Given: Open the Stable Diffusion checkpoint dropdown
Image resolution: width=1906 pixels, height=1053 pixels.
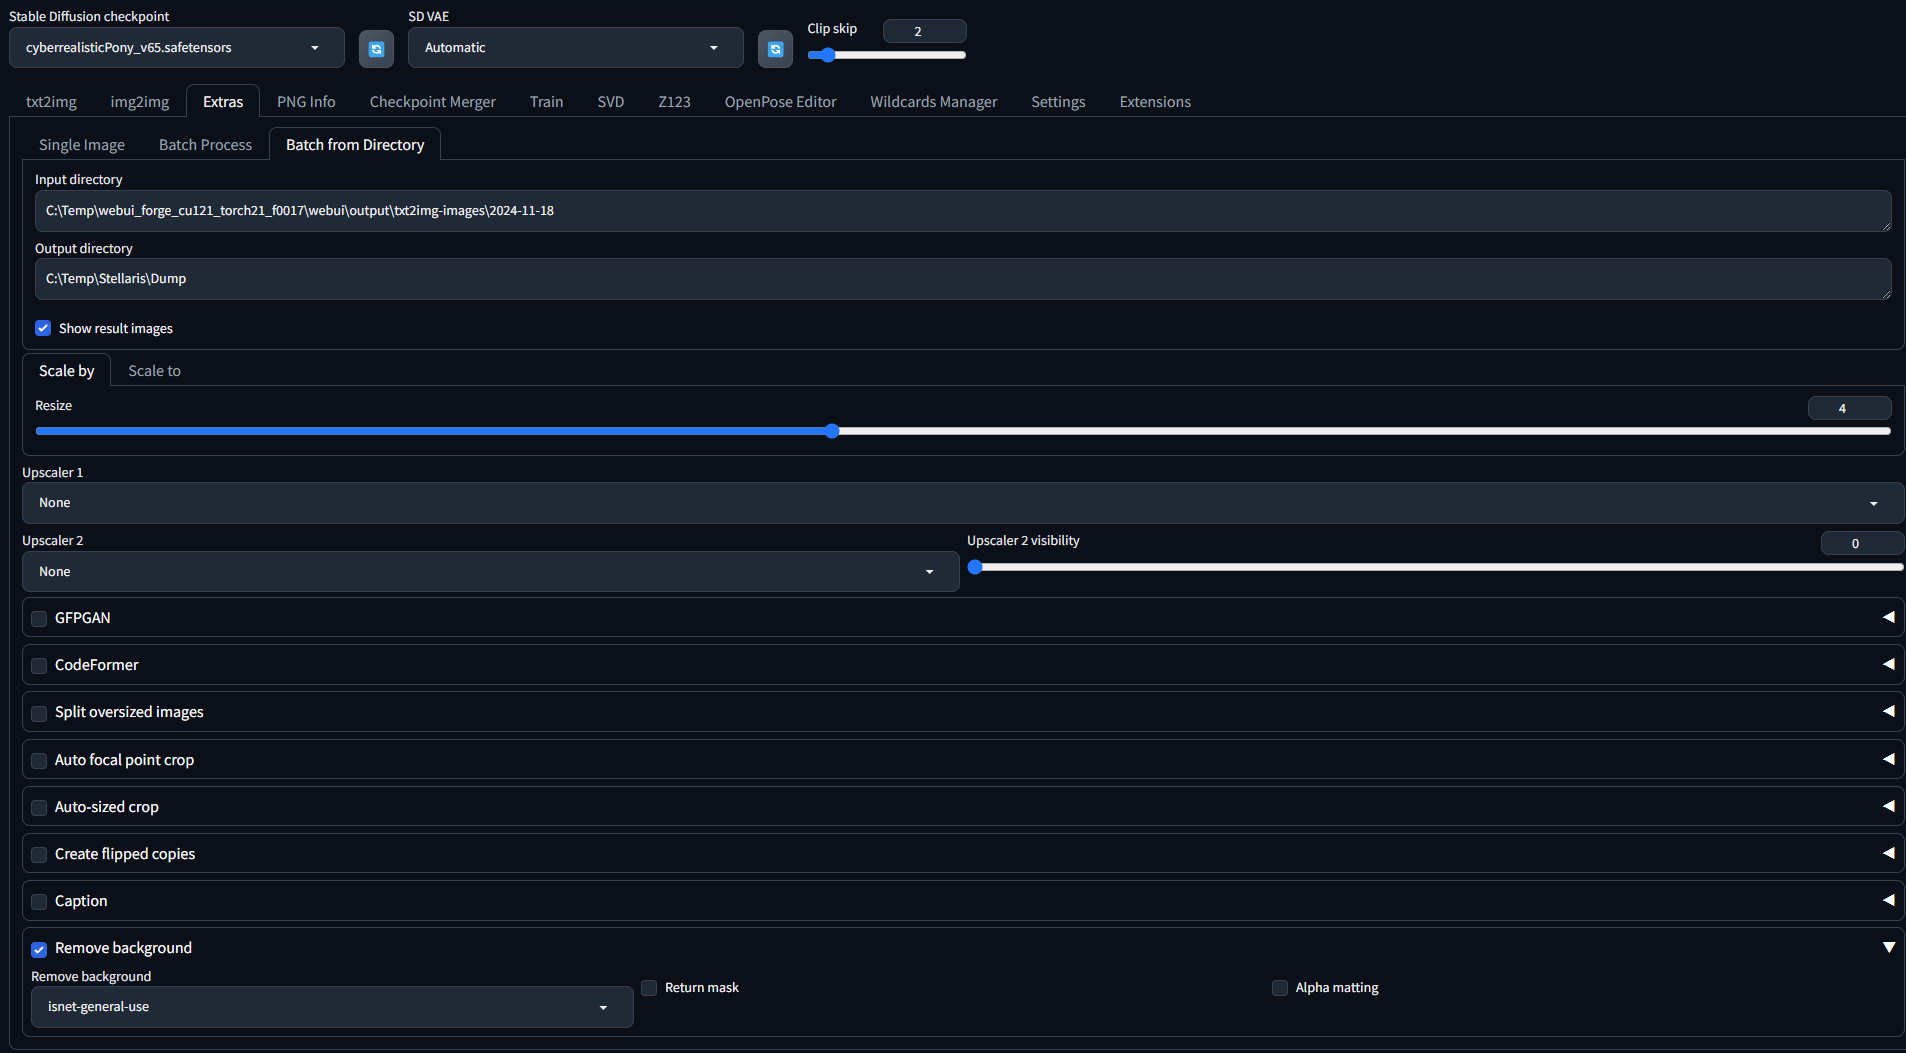Looking at the screenshot, I should pos(177,48).
